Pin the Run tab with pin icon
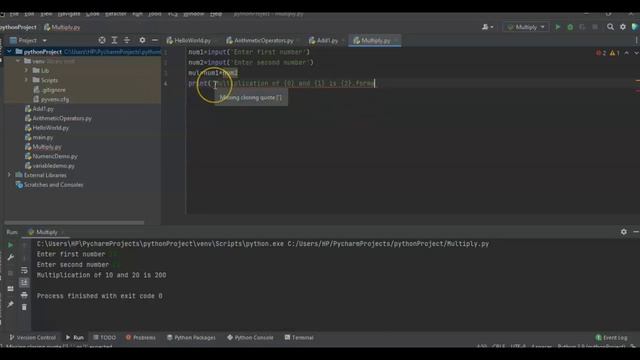This screenshot has height=360, width=640. (11, 304)
